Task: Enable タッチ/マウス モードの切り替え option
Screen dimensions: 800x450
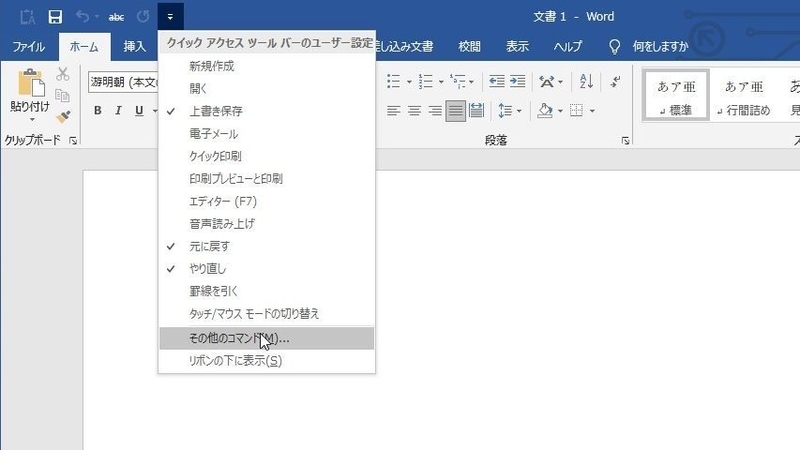Action: 266,313
